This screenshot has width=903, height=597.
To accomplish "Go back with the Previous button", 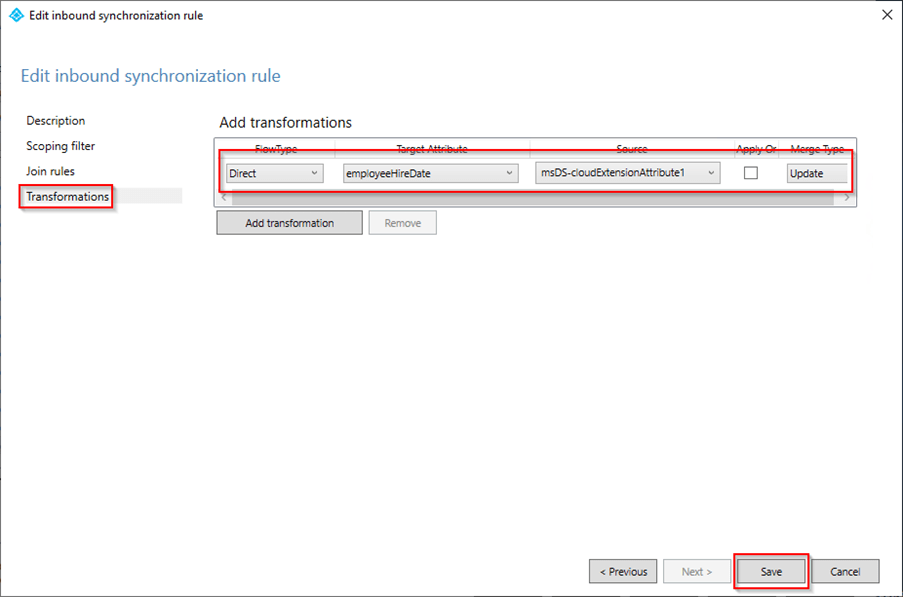I will [623, 571].
